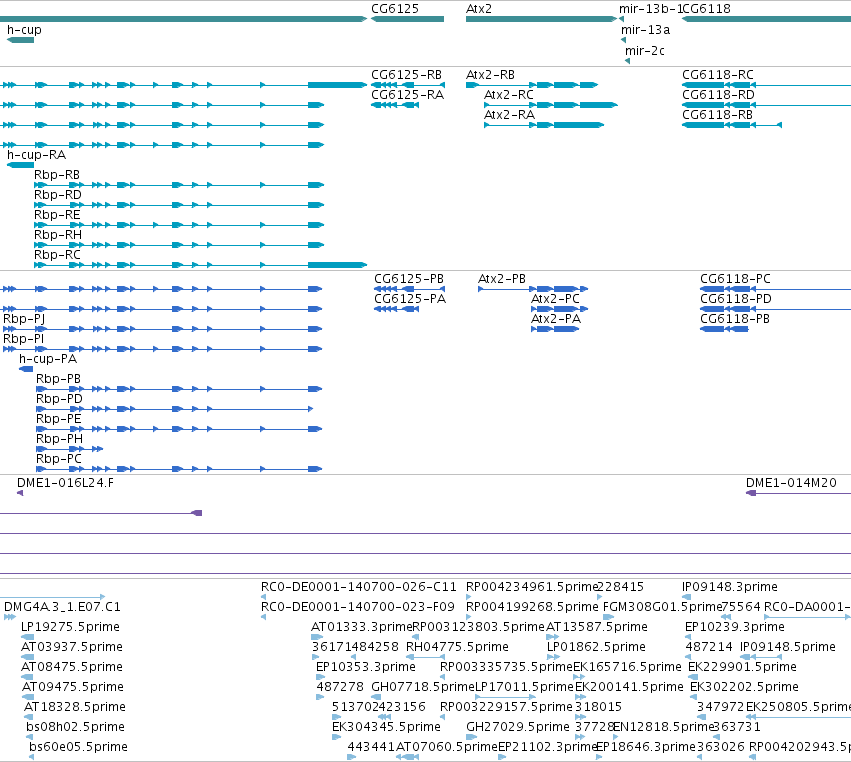Screen dimensions: 851x762
Task: Select the AT03937.5prime EST label
Action: 72,647
